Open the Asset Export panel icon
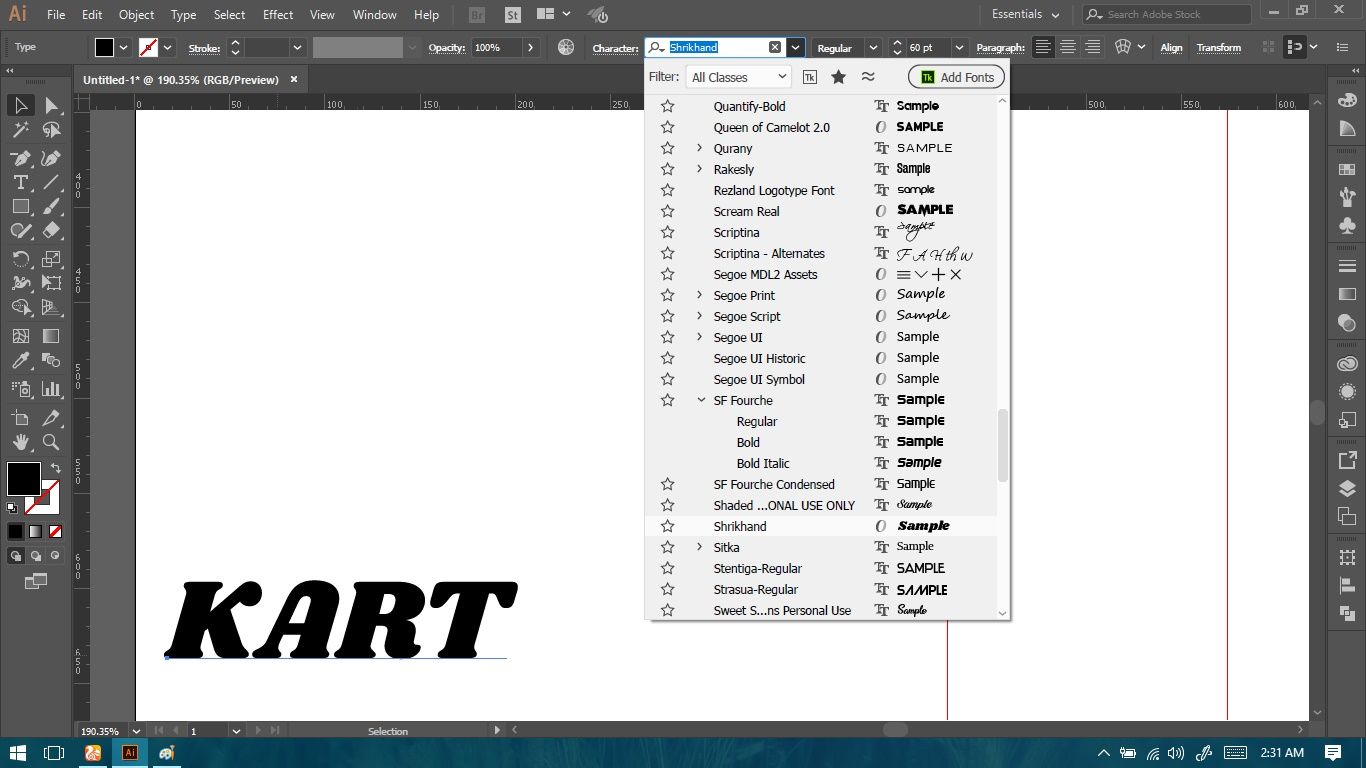 point(1347,460)
